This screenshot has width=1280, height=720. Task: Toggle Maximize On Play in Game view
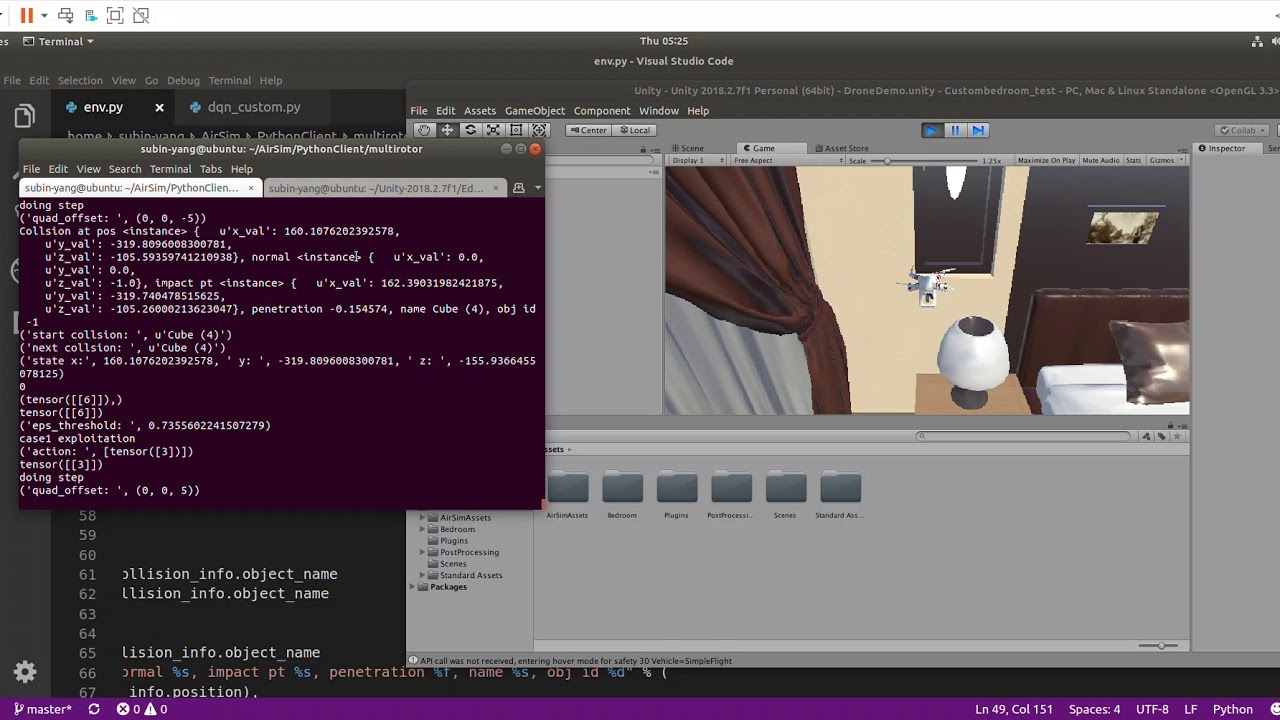click(1046, 160)
